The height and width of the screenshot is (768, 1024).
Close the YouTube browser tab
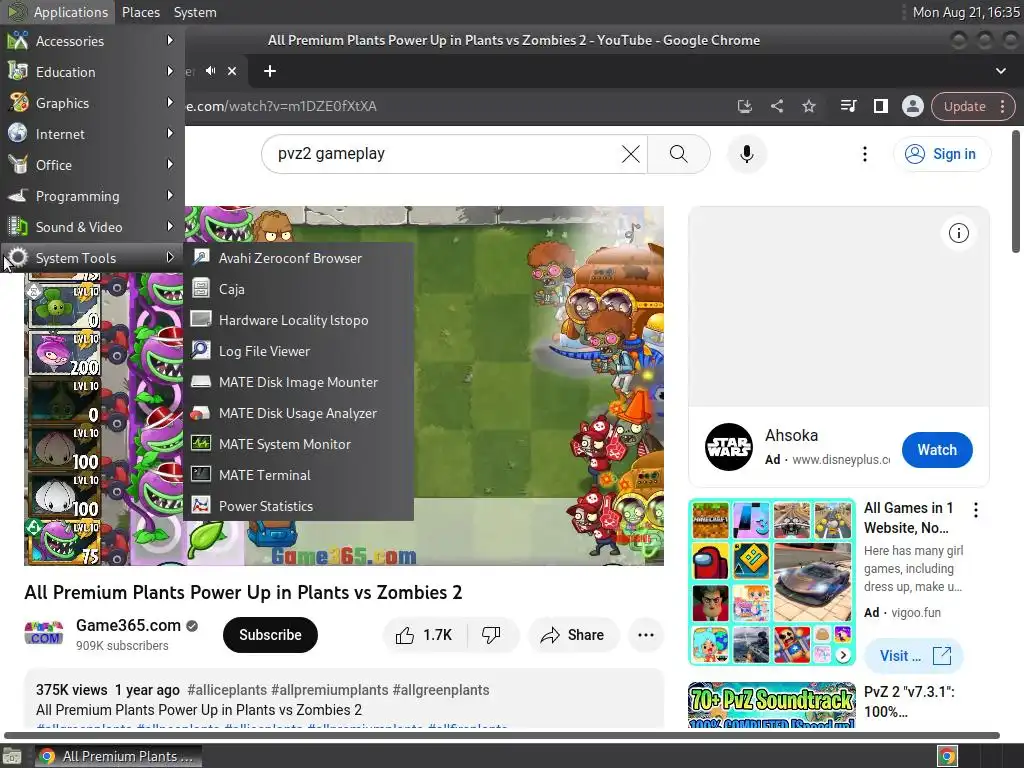232,71
